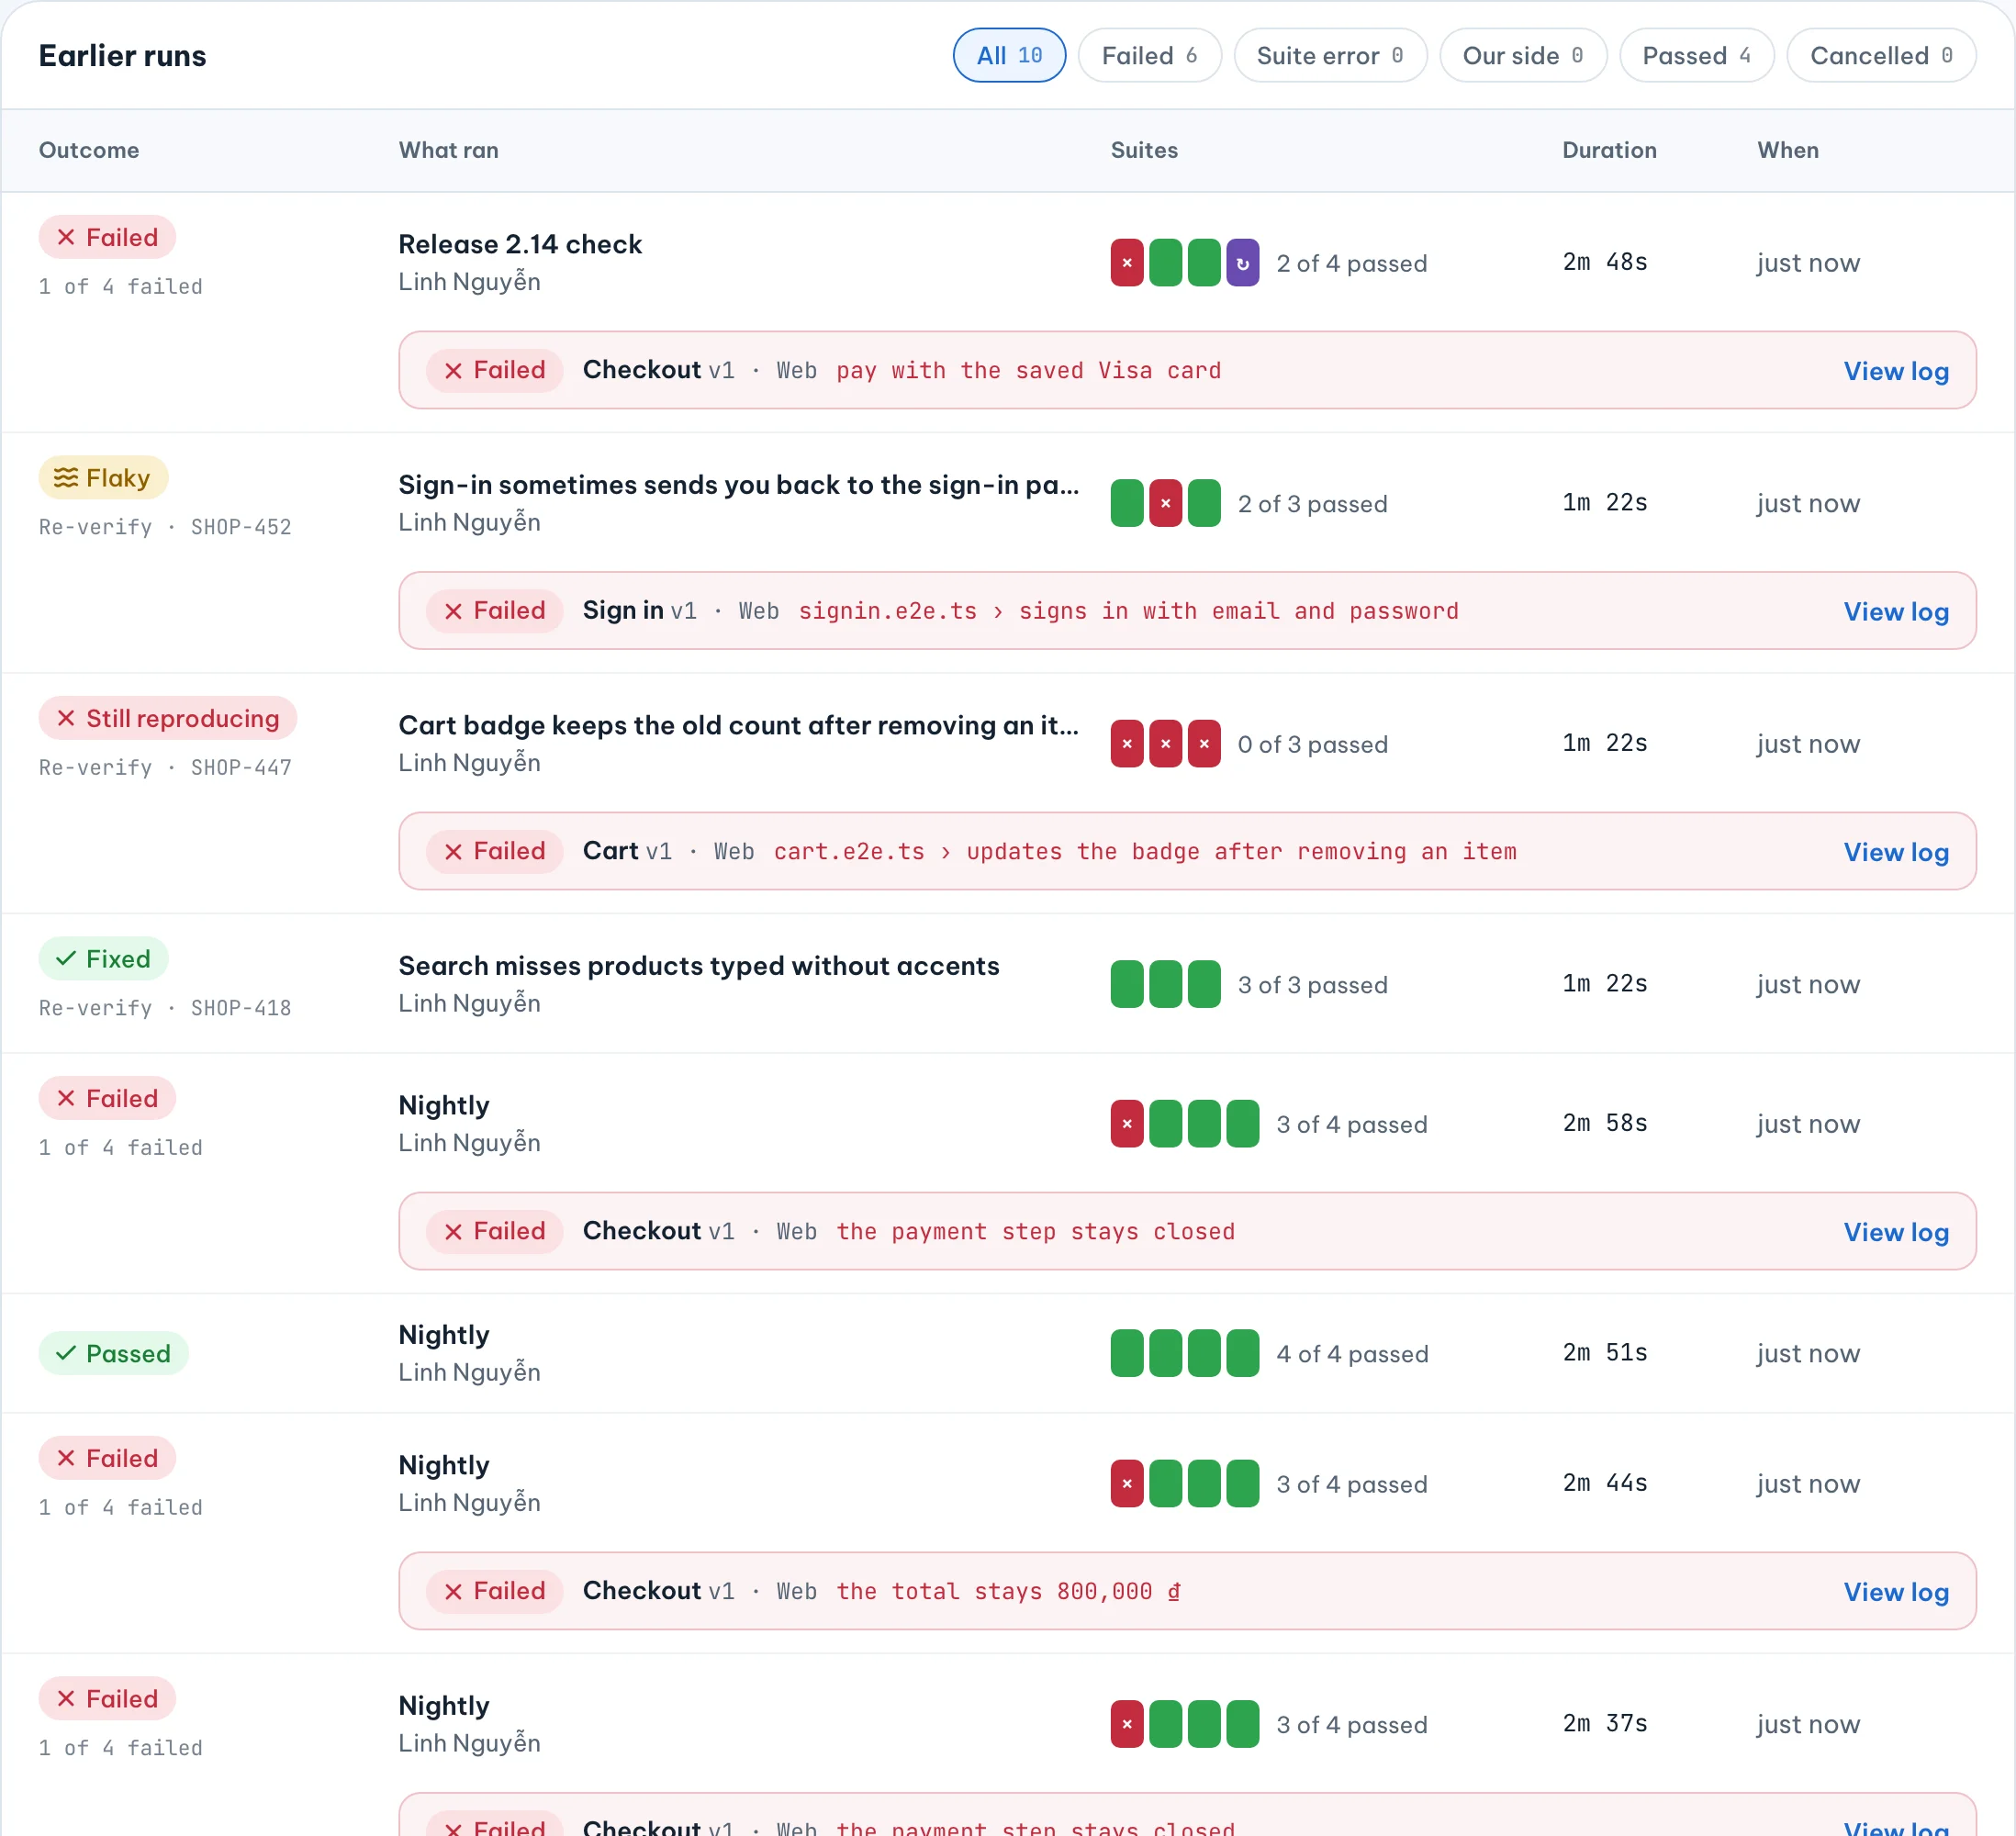Click the 2m 51s duration value
Viewport: 2016px width, 1836px height.
click(1605, 1353)
